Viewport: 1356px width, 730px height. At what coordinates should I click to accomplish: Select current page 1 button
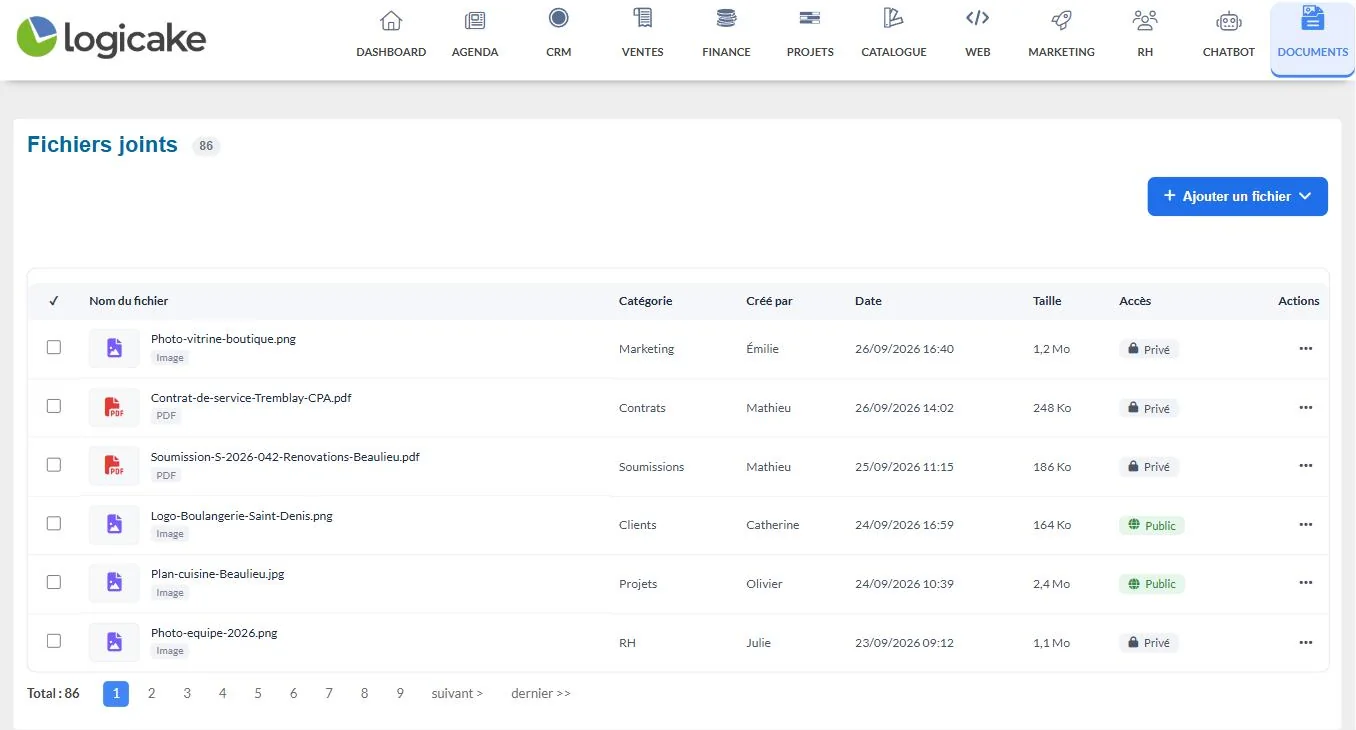[116, 694]
